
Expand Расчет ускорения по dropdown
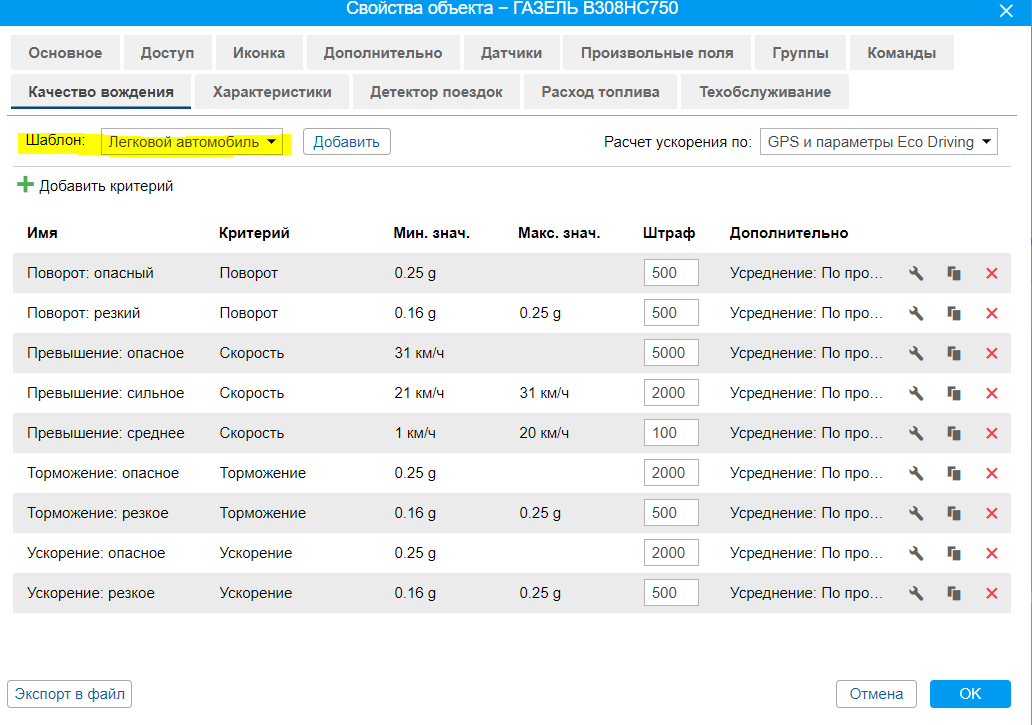878,142
